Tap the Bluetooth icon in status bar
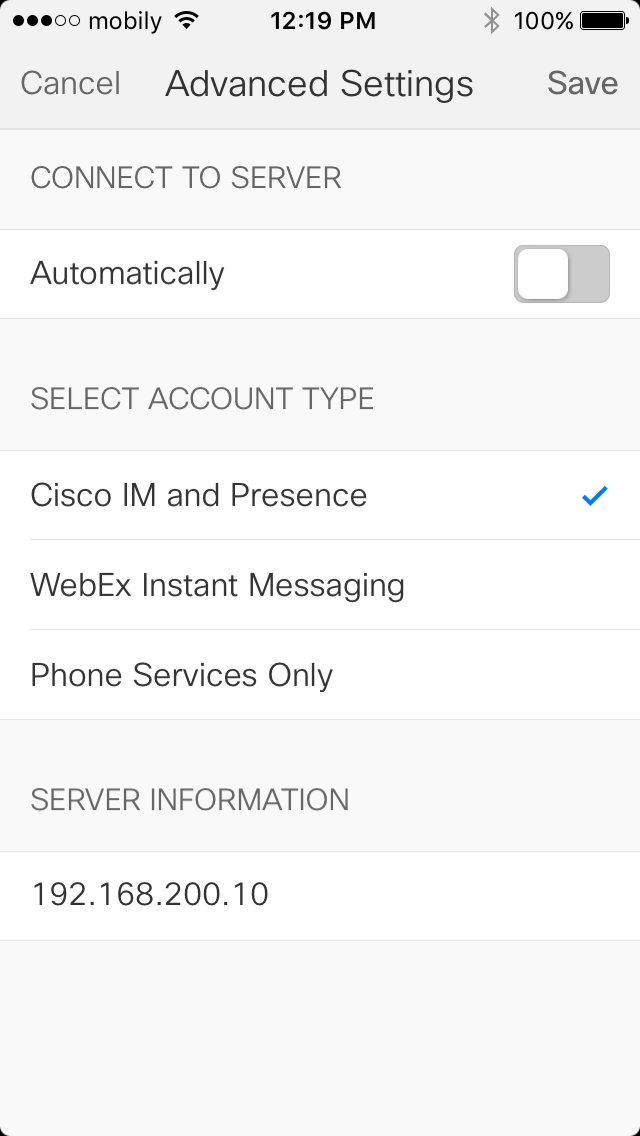The width and height of the screenshot is (640, 1136). point(491,20)
